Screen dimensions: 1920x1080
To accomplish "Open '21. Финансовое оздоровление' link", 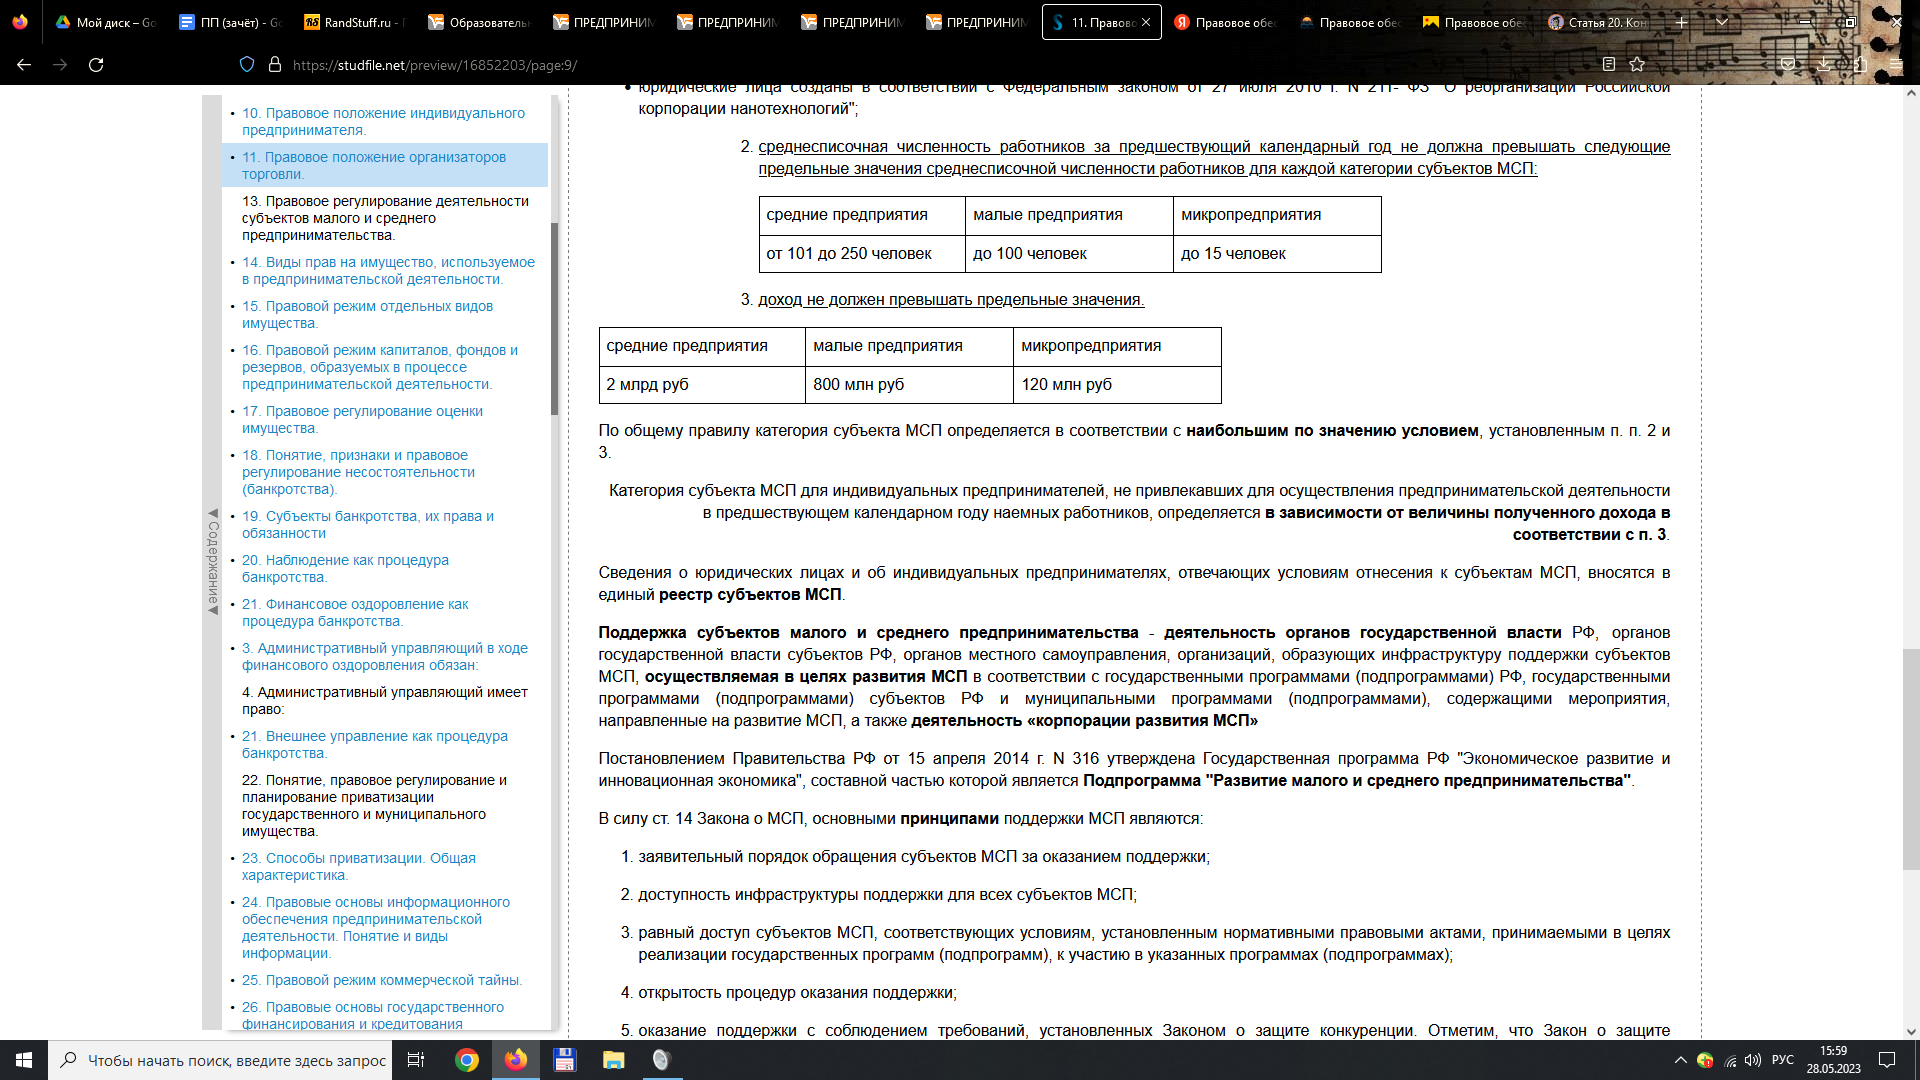I will 355,612.
